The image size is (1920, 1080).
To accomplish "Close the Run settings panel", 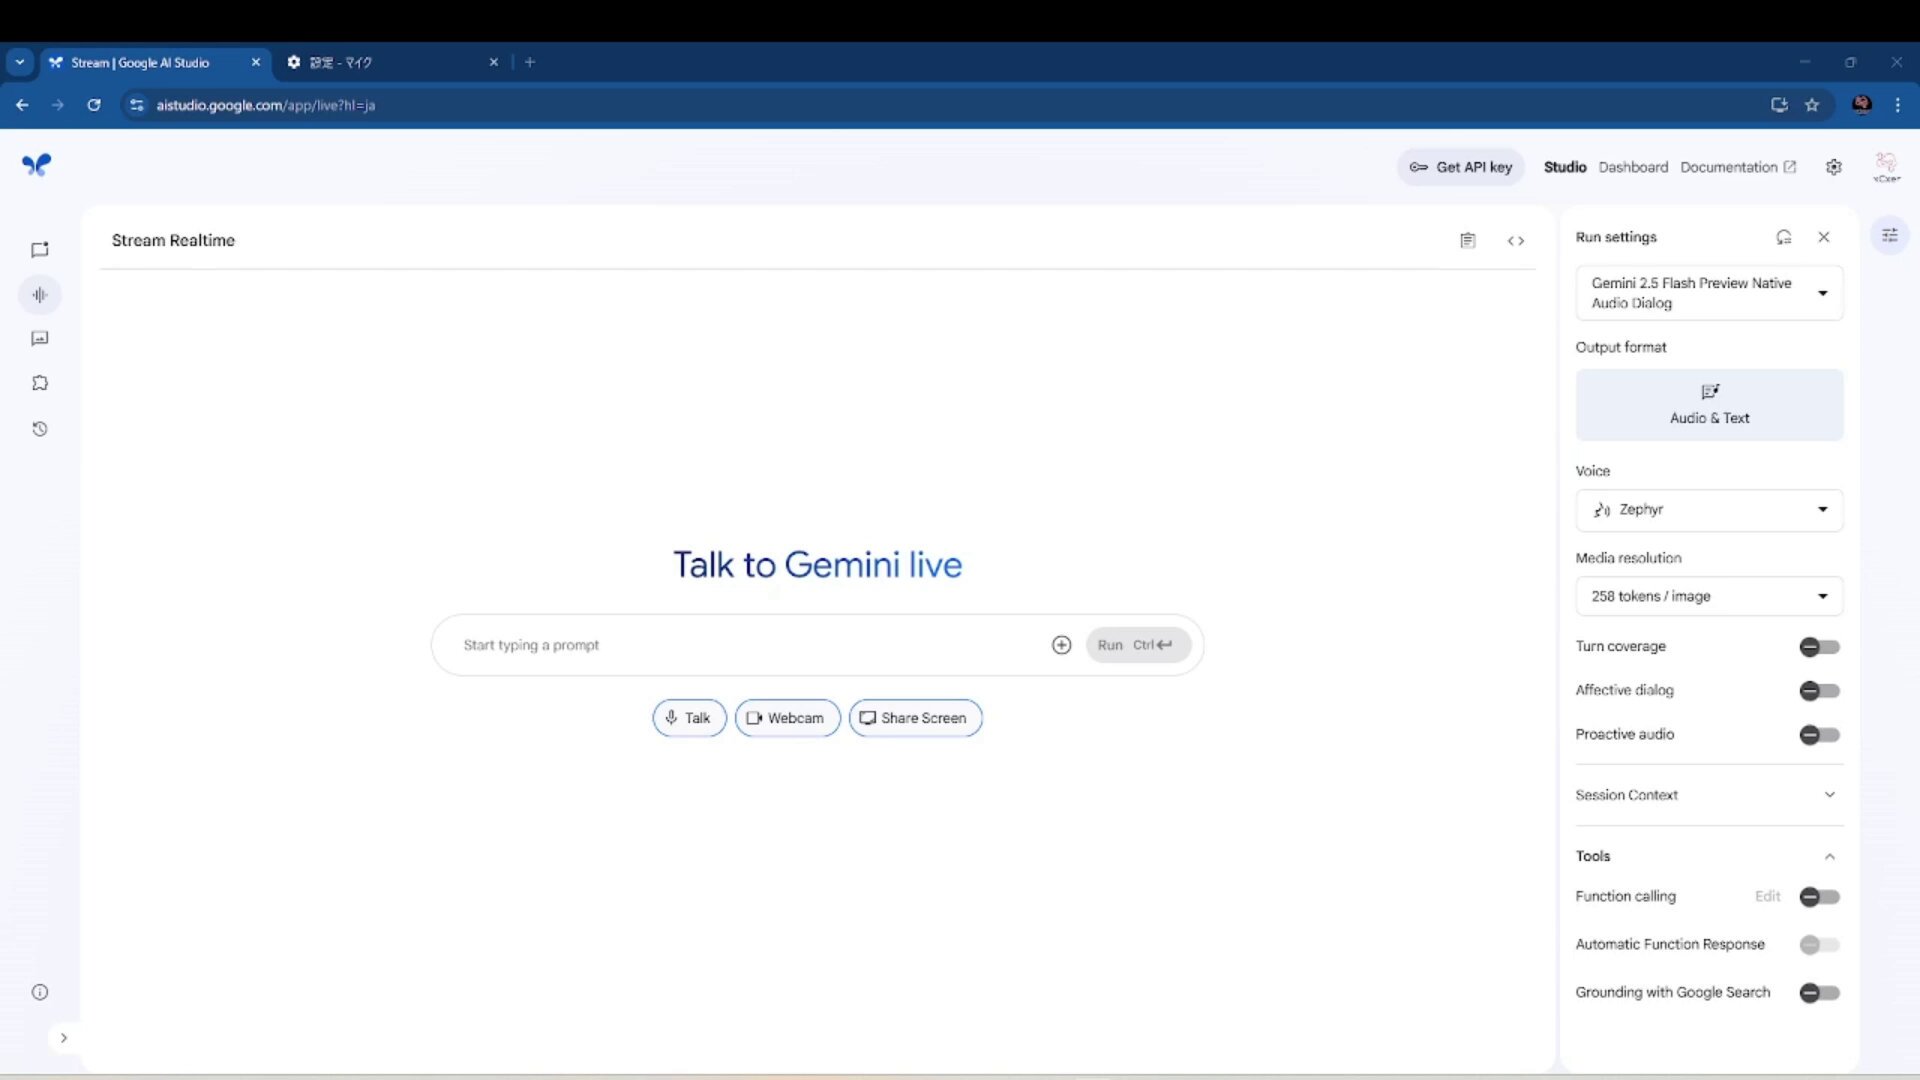I will (x=1824, y=237).
